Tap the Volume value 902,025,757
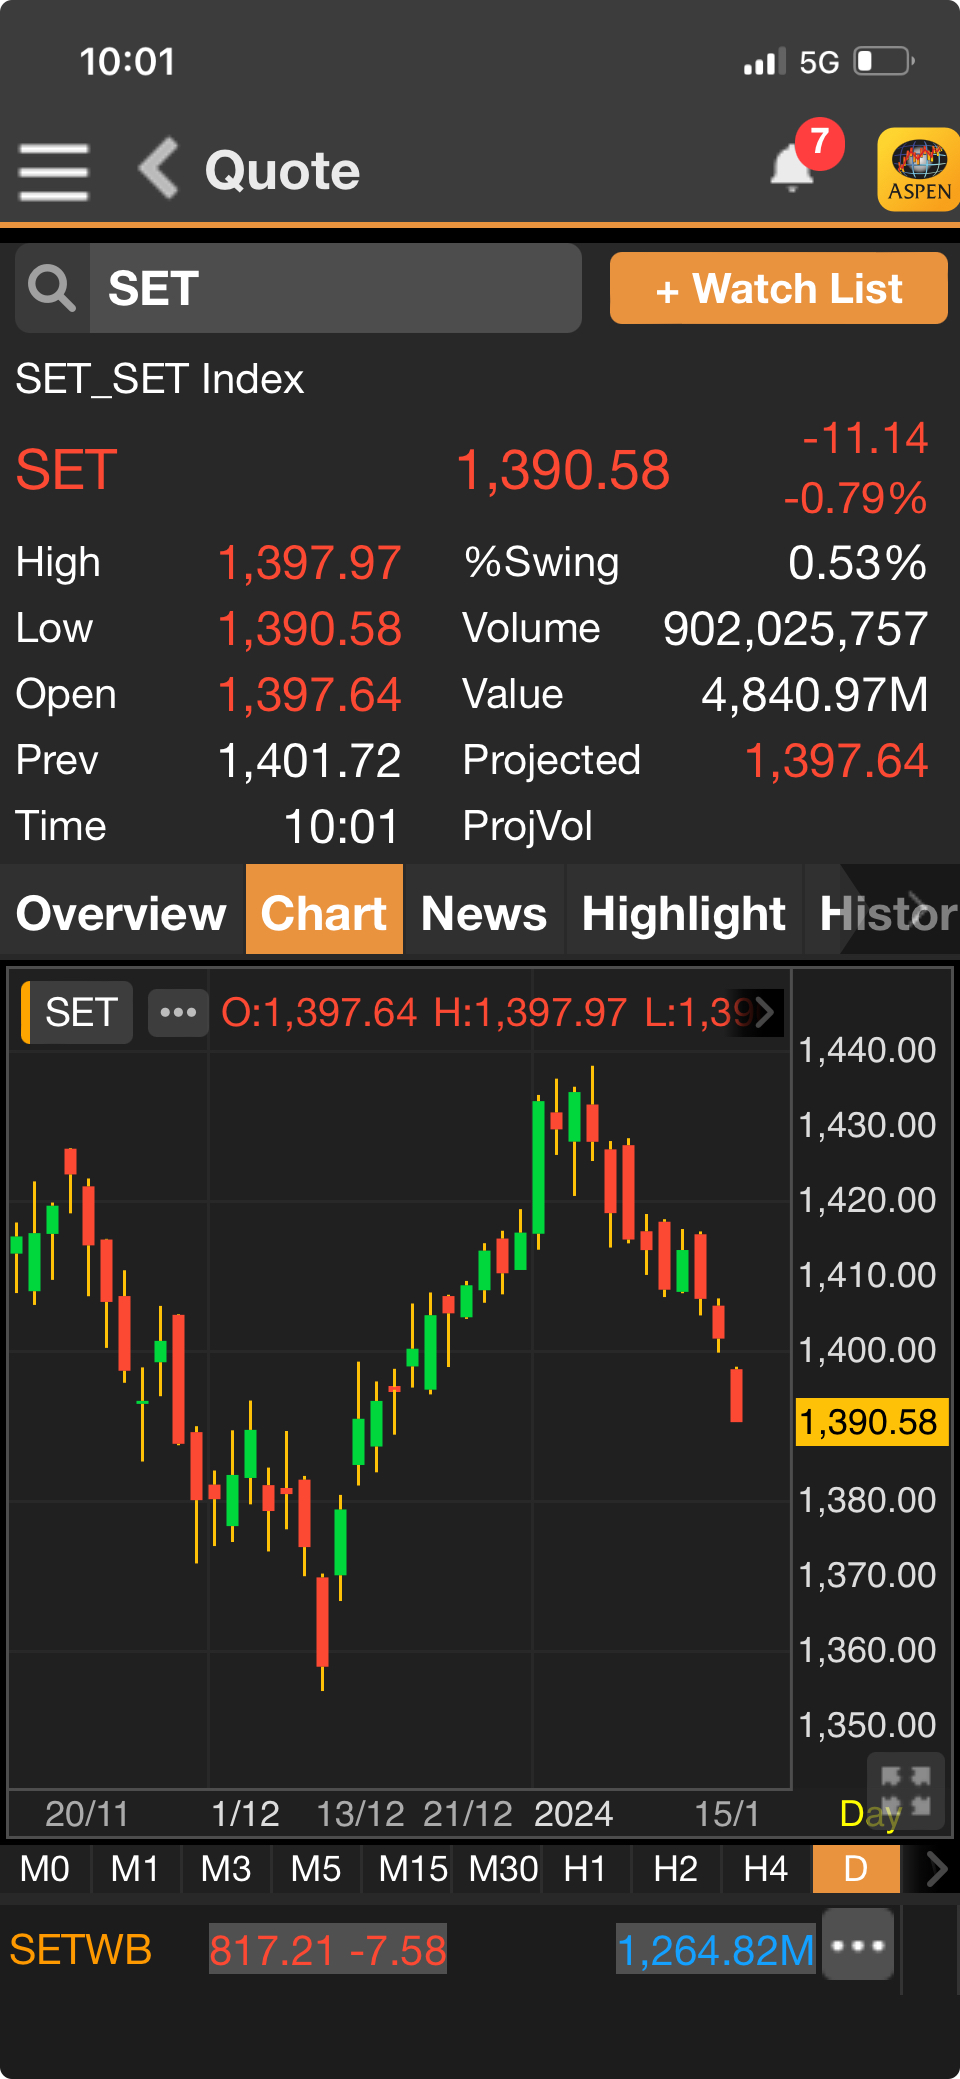The image size is (960, 2079). point(795,629)
